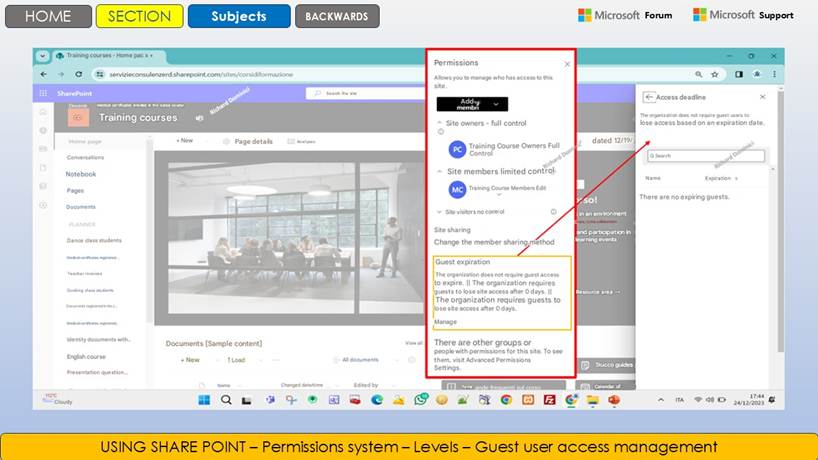The image size is (818, 460).
Task: Click the MC avatar for Members group
Action: tap(457, 189)
